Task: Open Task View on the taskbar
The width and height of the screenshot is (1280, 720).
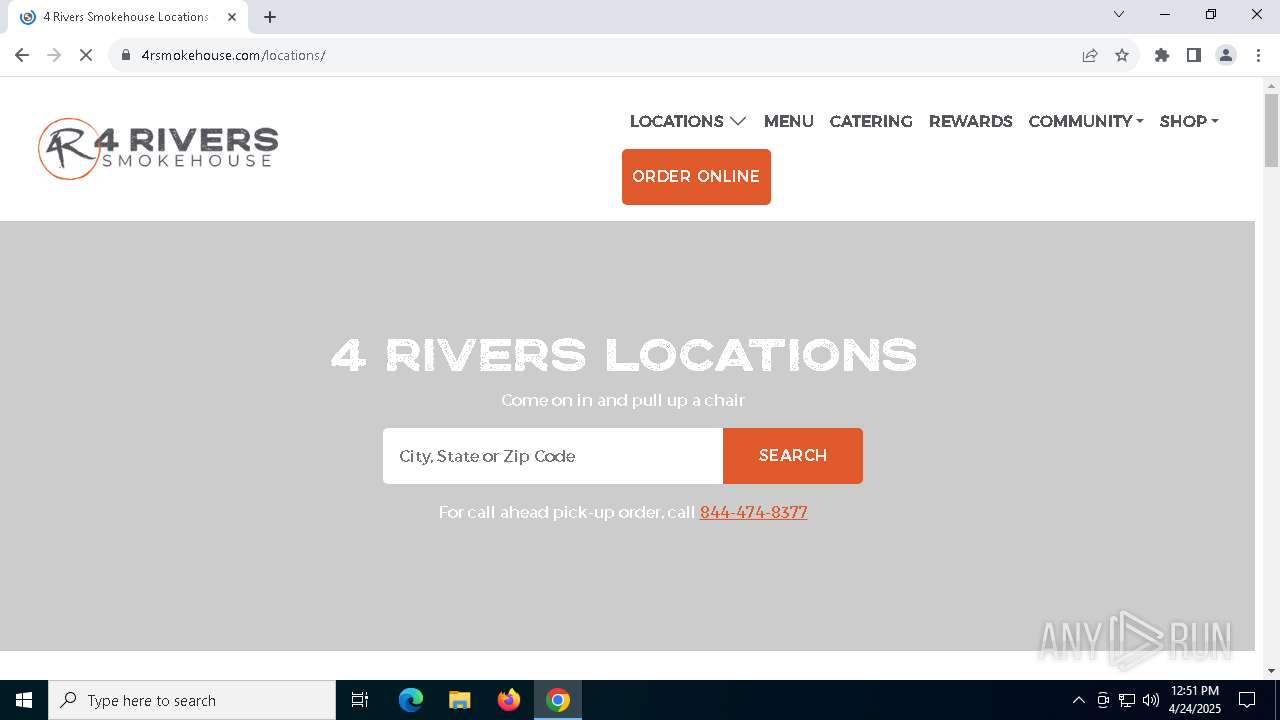Action: pyautogui.click(x=360, y=700)
